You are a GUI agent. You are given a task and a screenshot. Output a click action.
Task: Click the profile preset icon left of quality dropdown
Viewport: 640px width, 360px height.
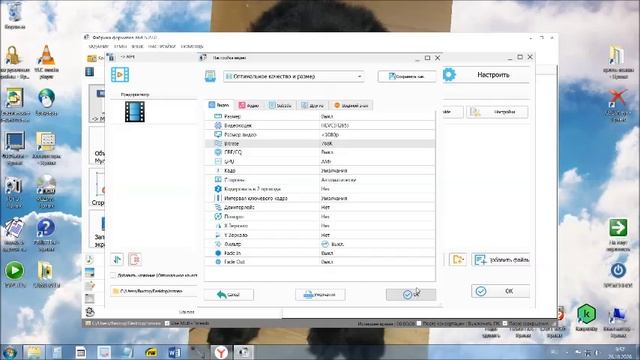tap(210, 76)
